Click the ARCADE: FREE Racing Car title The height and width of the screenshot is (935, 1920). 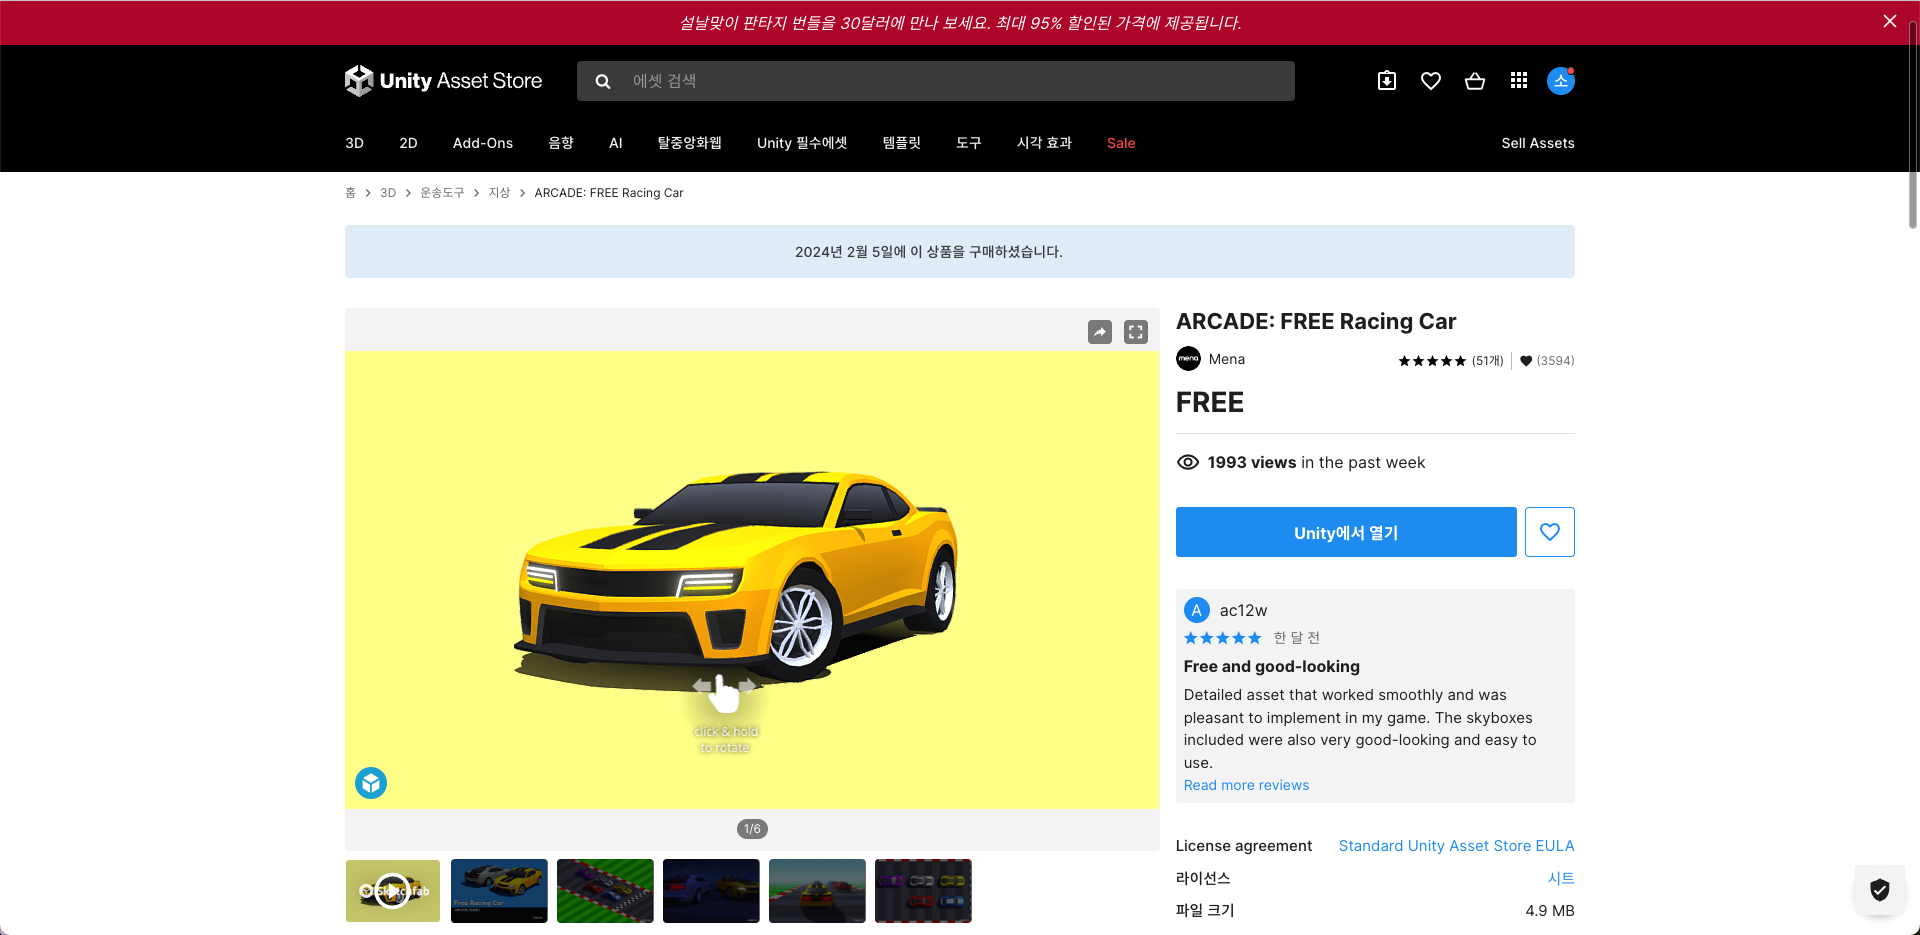click(1316, 321)
